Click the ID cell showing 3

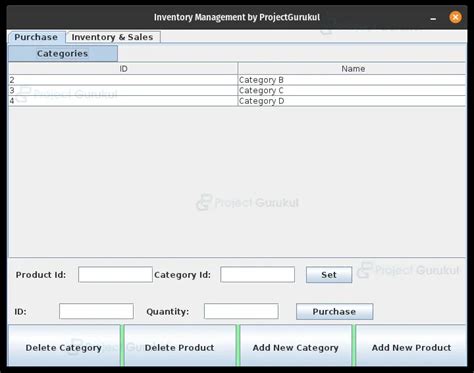pyautogui.click(x=123, y=91)
